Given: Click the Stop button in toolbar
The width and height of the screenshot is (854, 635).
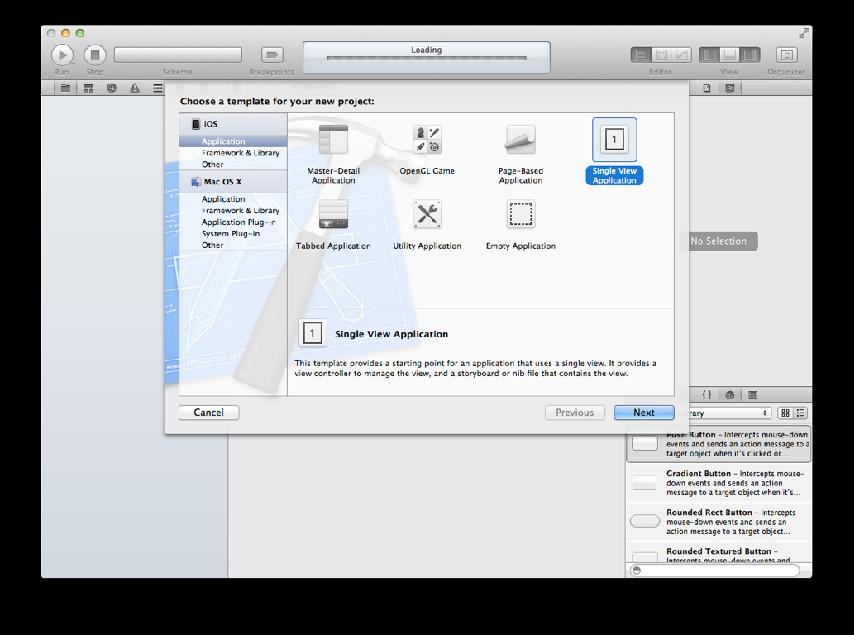Looking at the screenshot, I should [x=95, y=55].
